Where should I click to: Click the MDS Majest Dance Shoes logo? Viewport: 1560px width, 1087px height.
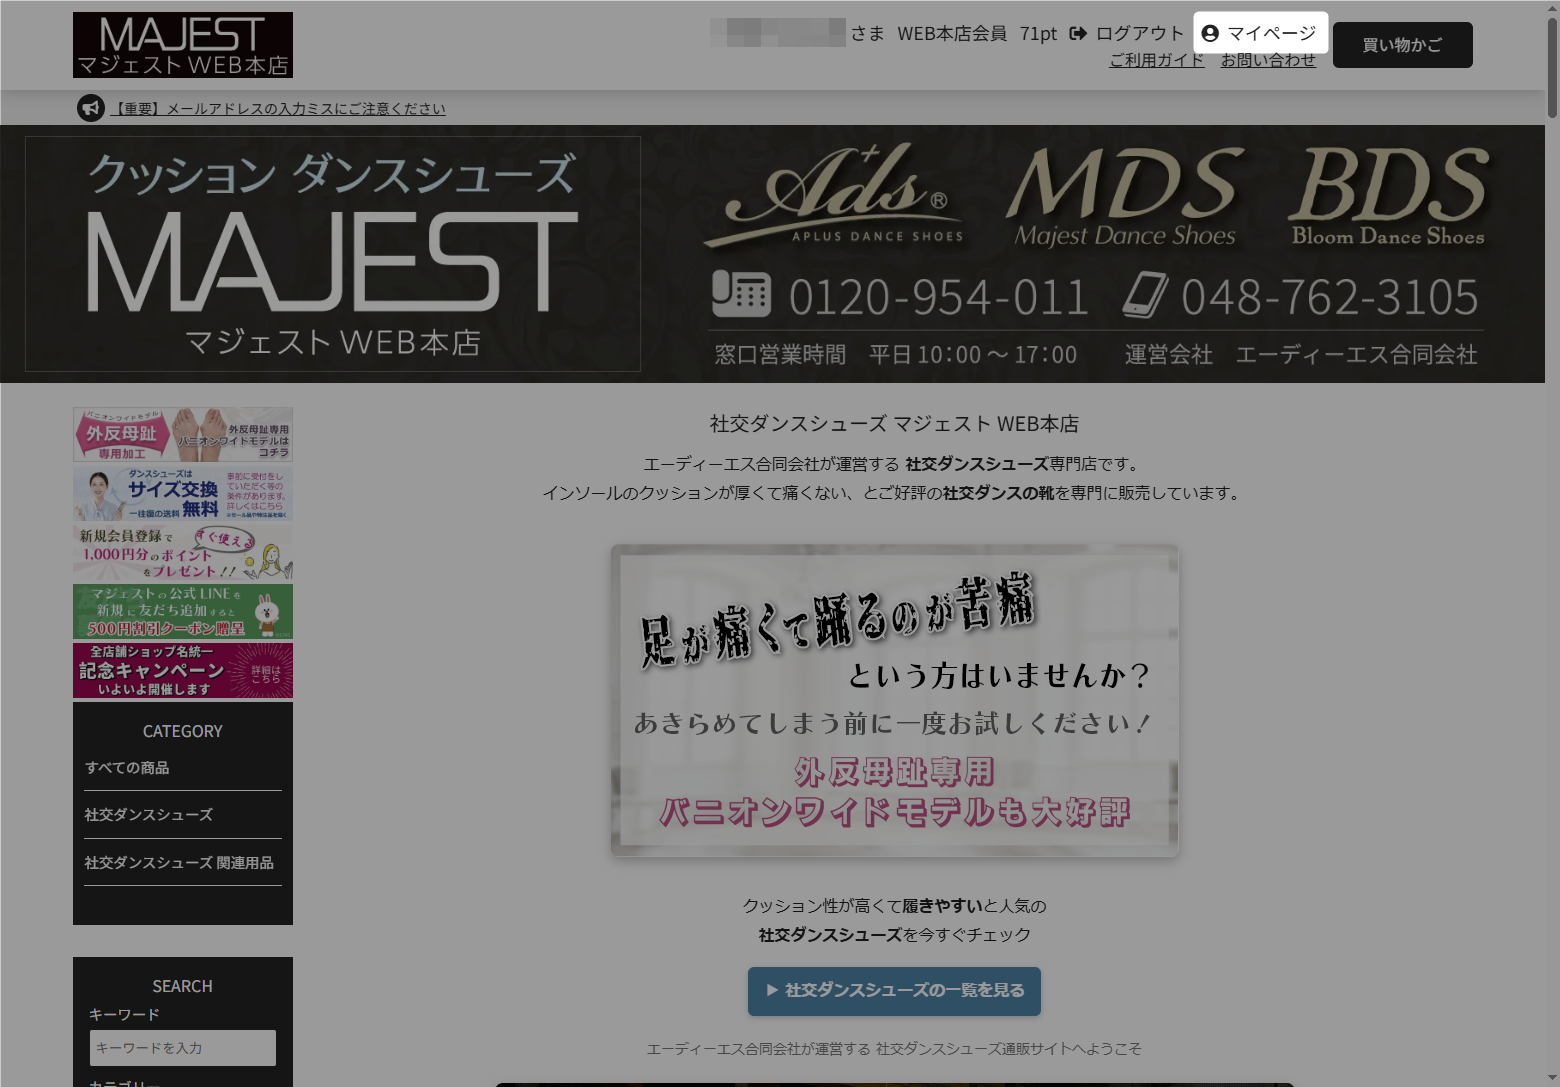tap(1125, 195)
